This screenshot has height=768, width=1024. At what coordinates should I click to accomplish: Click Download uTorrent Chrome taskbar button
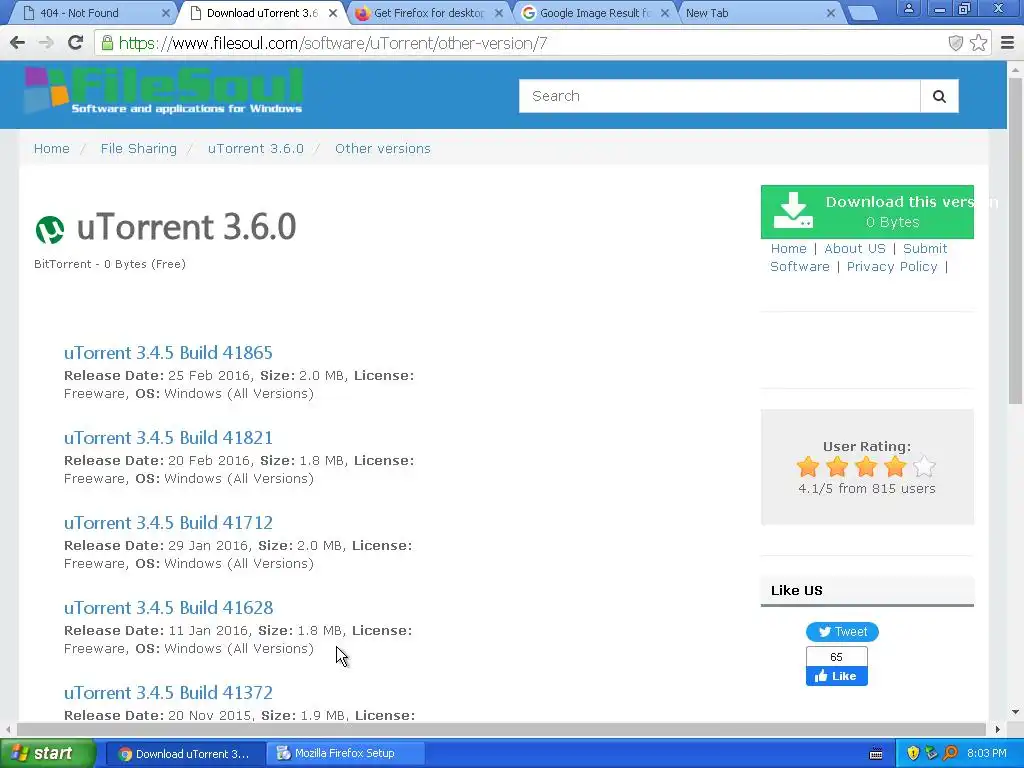(x=184, y=754)
